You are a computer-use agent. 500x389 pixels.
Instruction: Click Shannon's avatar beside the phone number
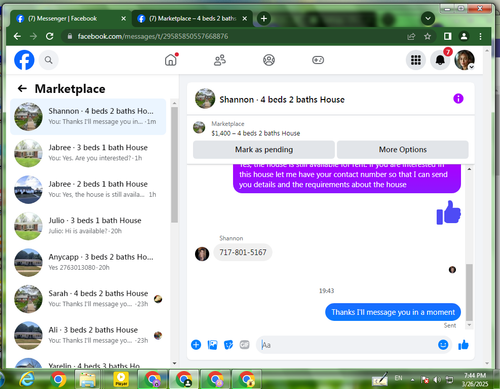[202, 254]
